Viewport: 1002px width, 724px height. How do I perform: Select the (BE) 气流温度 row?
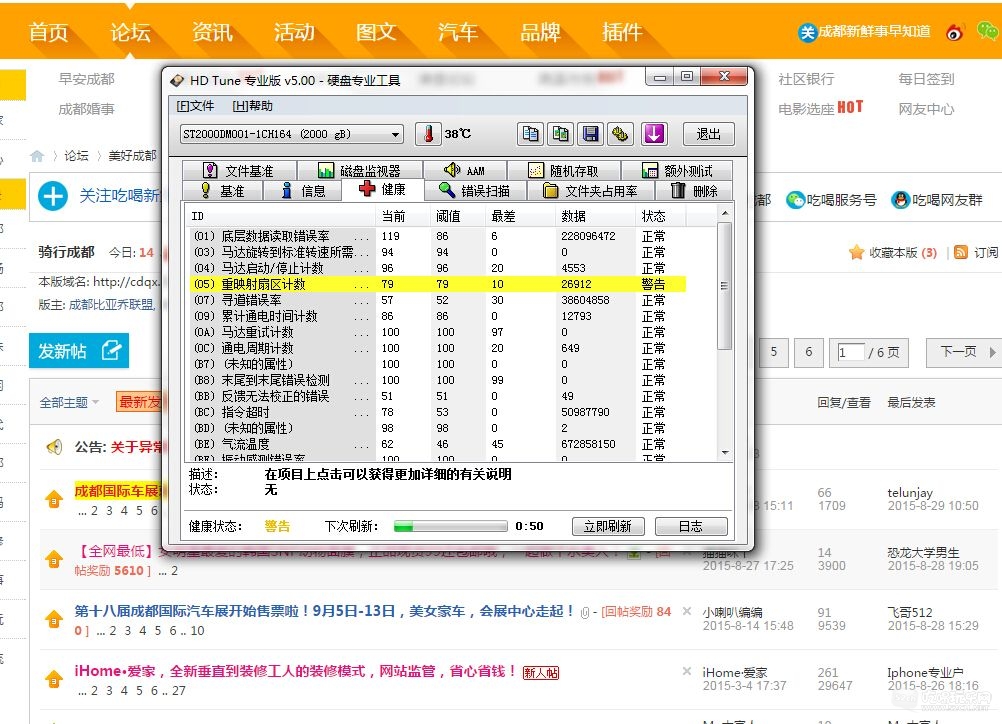point(438,444)
